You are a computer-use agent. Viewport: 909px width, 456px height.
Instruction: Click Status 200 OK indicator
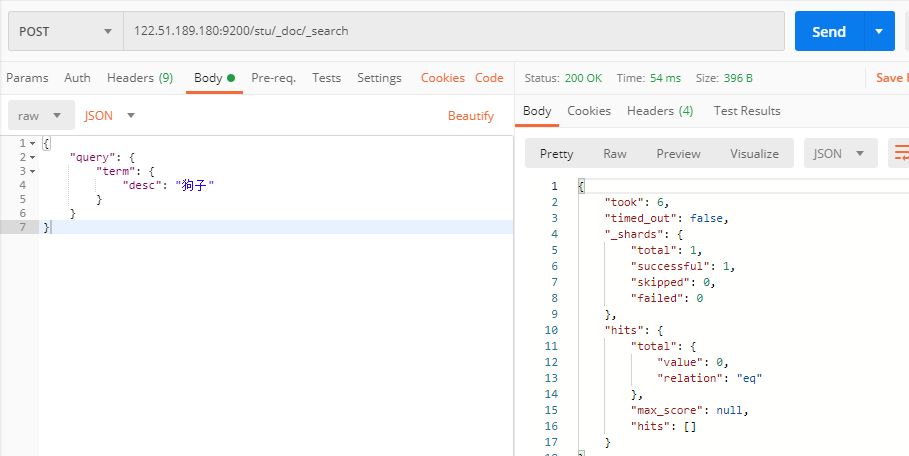tap(563, 78)
